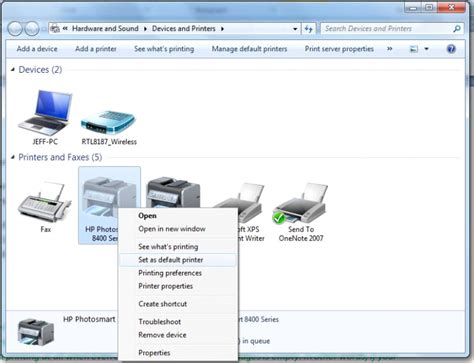Open the change view dropdown arrow
Viewport: 474px width, 363px height.
[x=426, y=49]
